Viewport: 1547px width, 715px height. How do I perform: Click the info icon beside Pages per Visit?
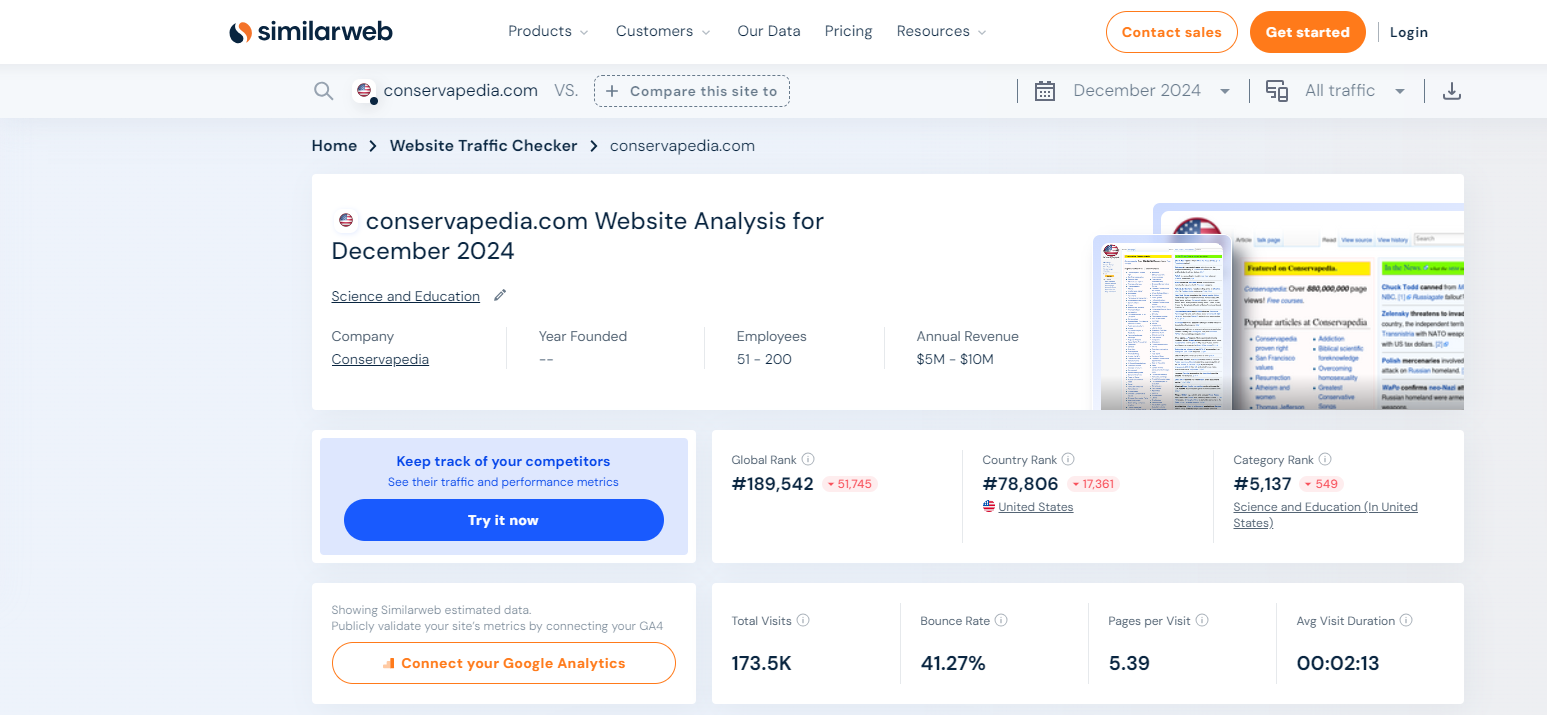click(1202, 620)
